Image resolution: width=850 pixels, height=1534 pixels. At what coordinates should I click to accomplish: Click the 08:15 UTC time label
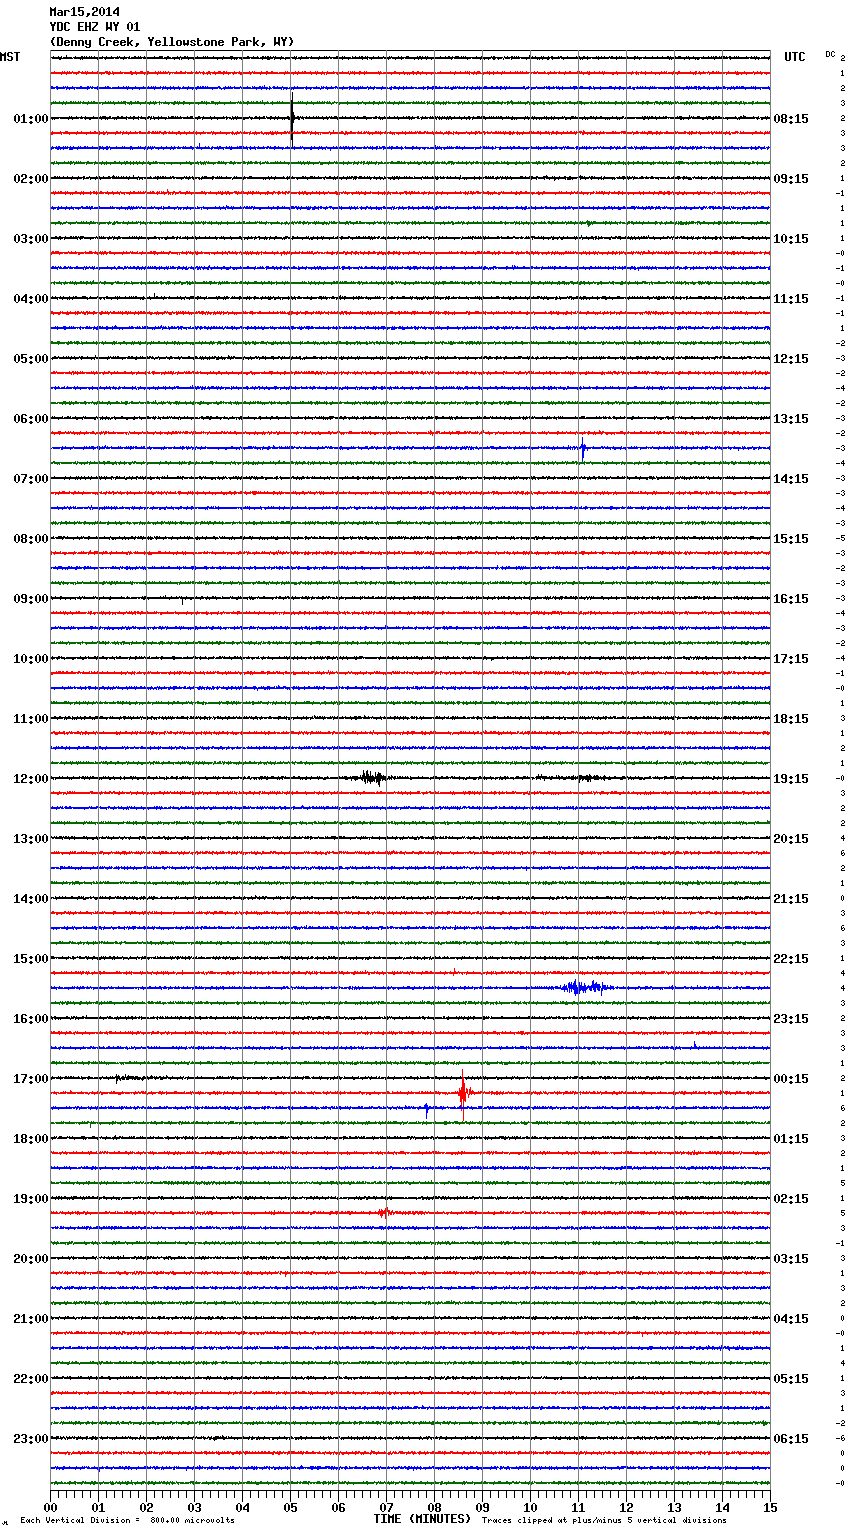point(791,119)
